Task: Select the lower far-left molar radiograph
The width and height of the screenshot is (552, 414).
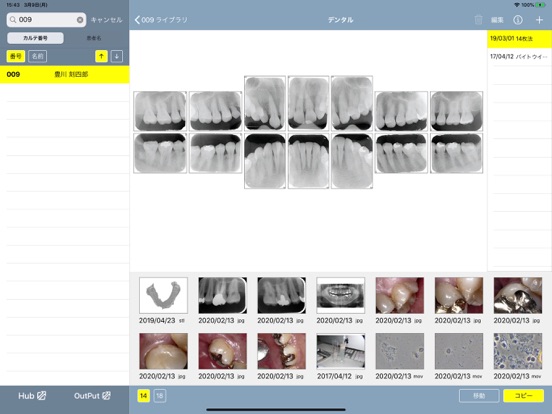Action: tap(160, 153)
